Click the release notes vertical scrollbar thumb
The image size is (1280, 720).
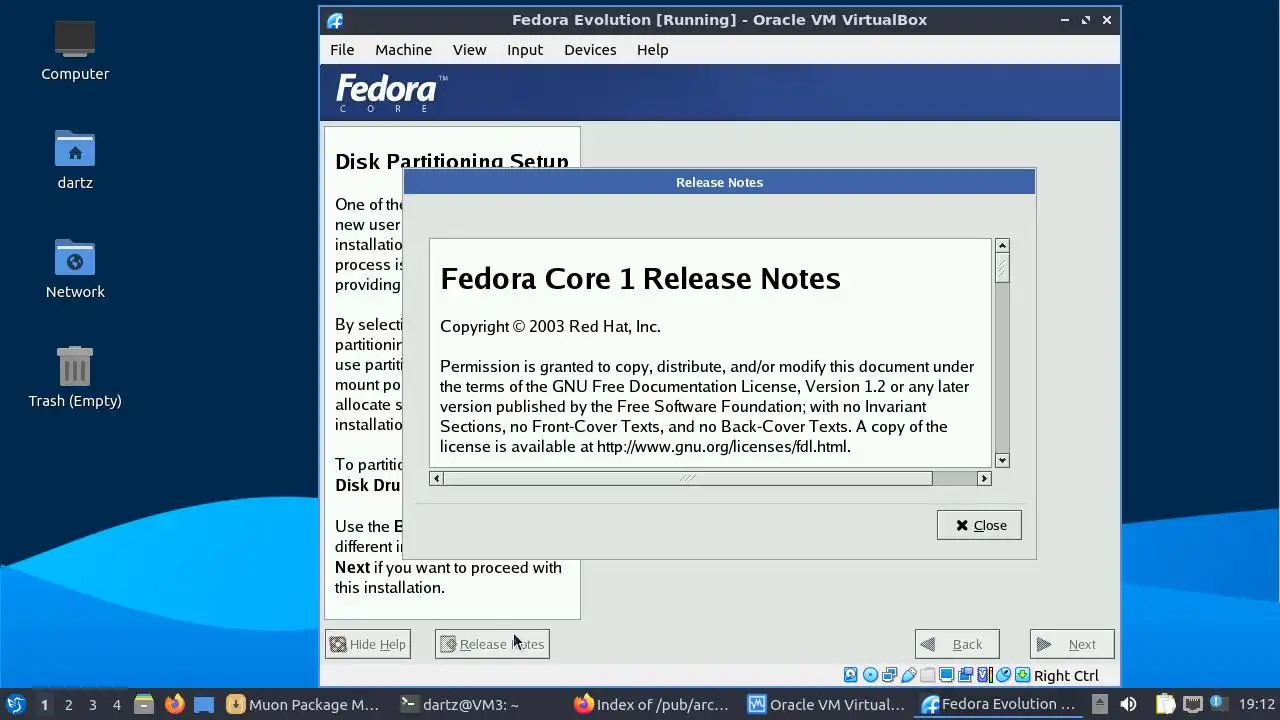point(1002,268)
